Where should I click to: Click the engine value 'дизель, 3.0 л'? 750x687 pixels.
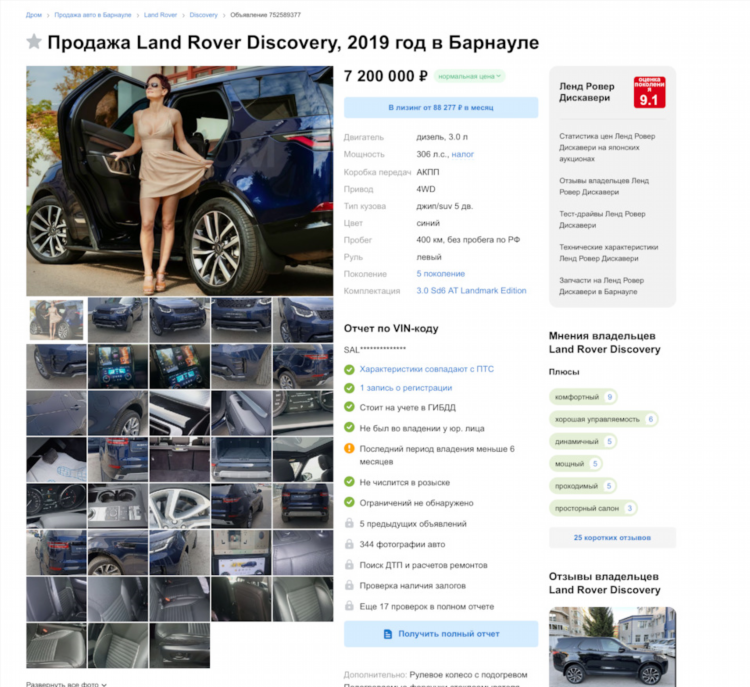442,137
